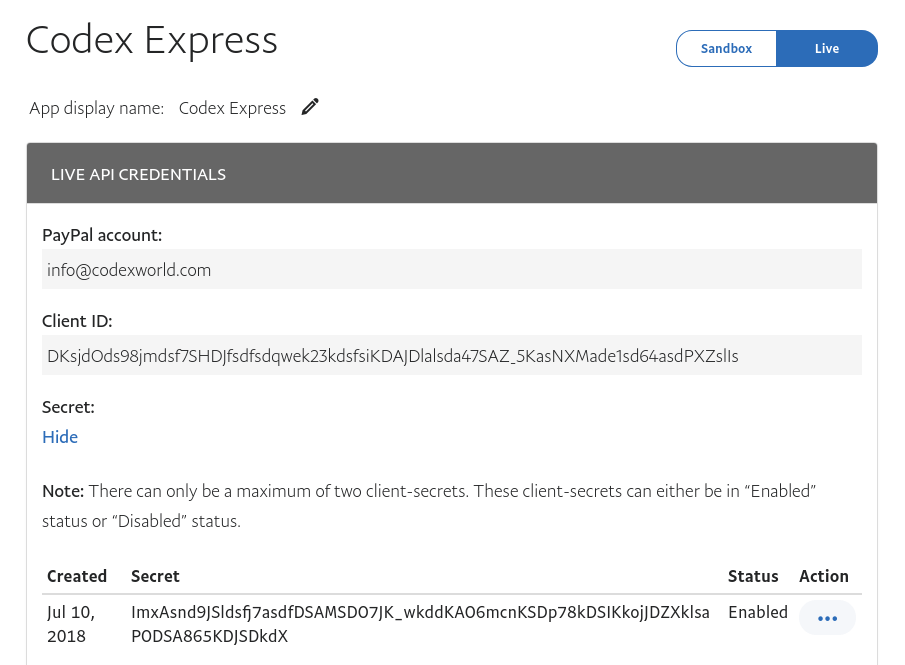905x665 pixels.
Task: Click the Jul 10, 2018 created date
Action: tap(69, 623)
